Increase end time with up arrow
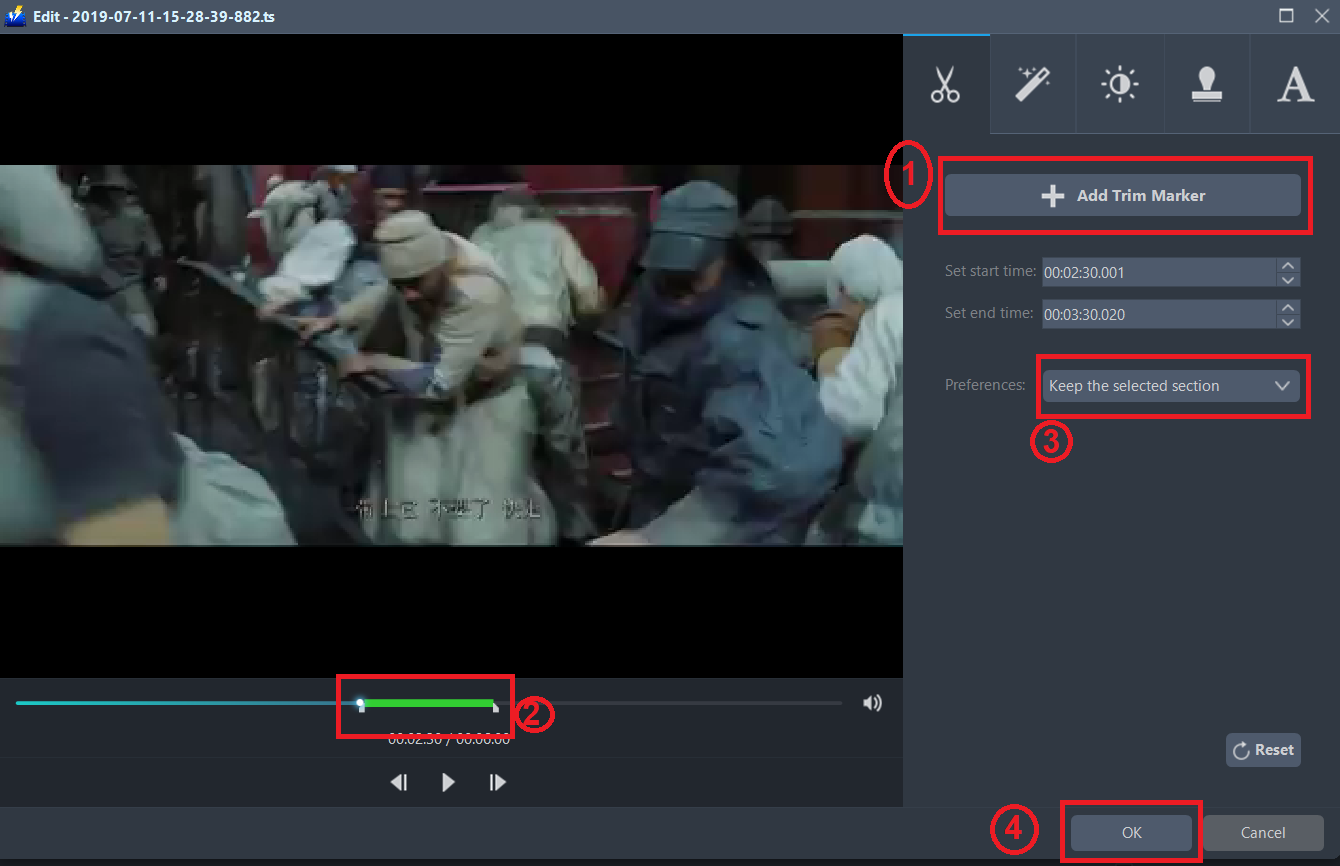This screenshot has width=1340, height=866. click(x=1289, y=308)
